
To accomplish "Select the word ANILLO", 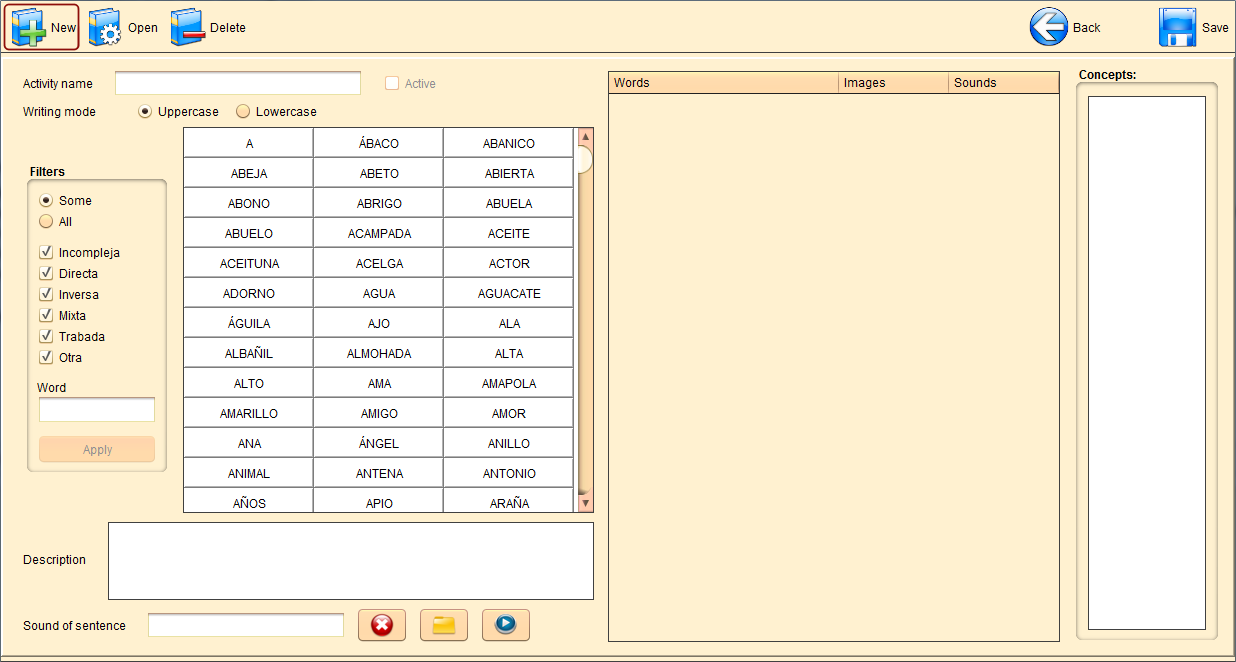I will [x=508, y=443].
